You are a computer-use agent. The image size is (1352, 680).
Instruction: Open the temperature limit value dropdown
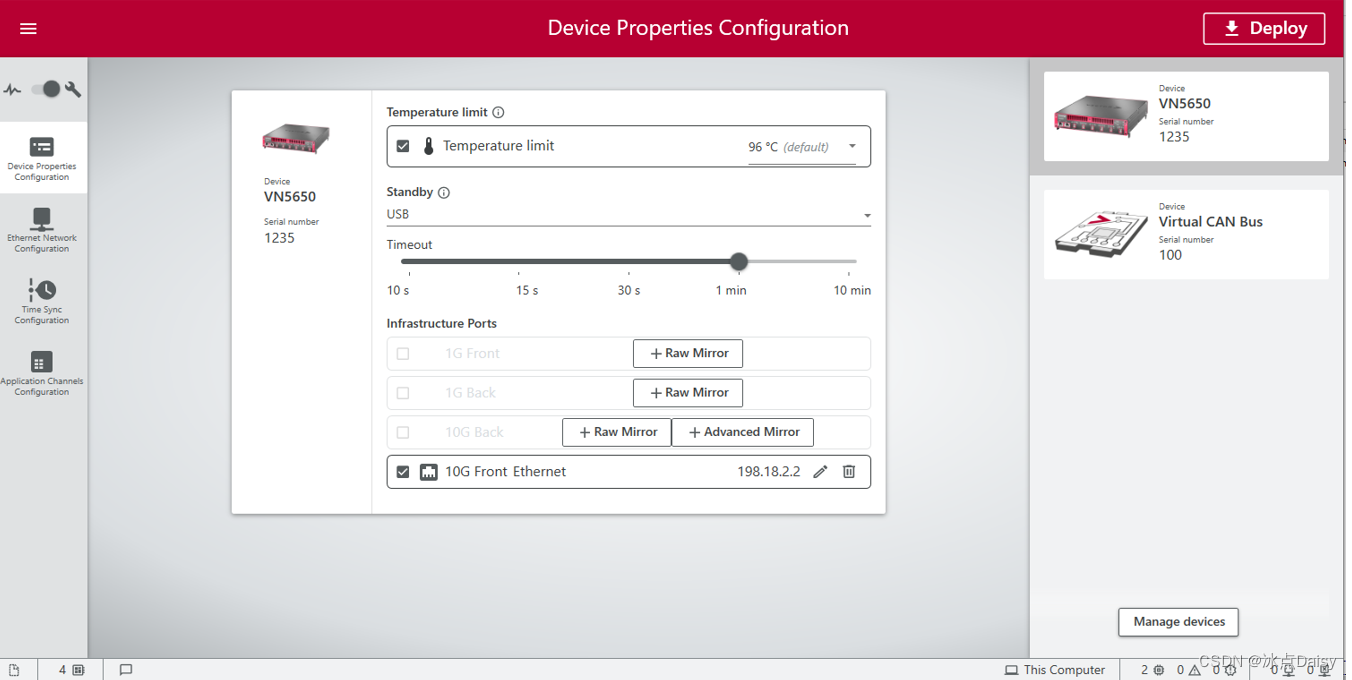tap(851, 146)
